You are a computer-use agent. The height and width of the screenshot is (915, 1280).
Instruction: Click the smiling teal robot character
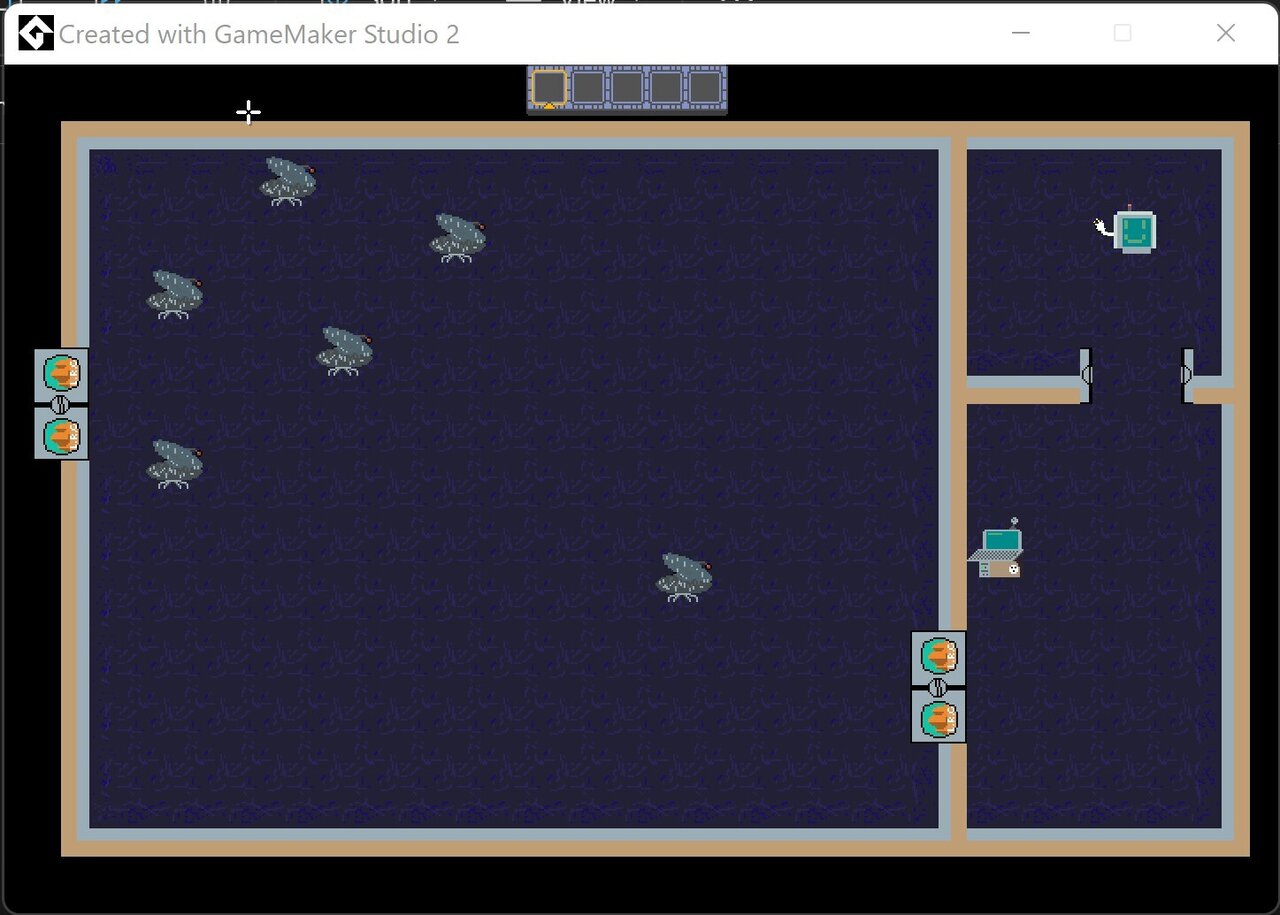pyautogui.click(x=1134, y=231)
